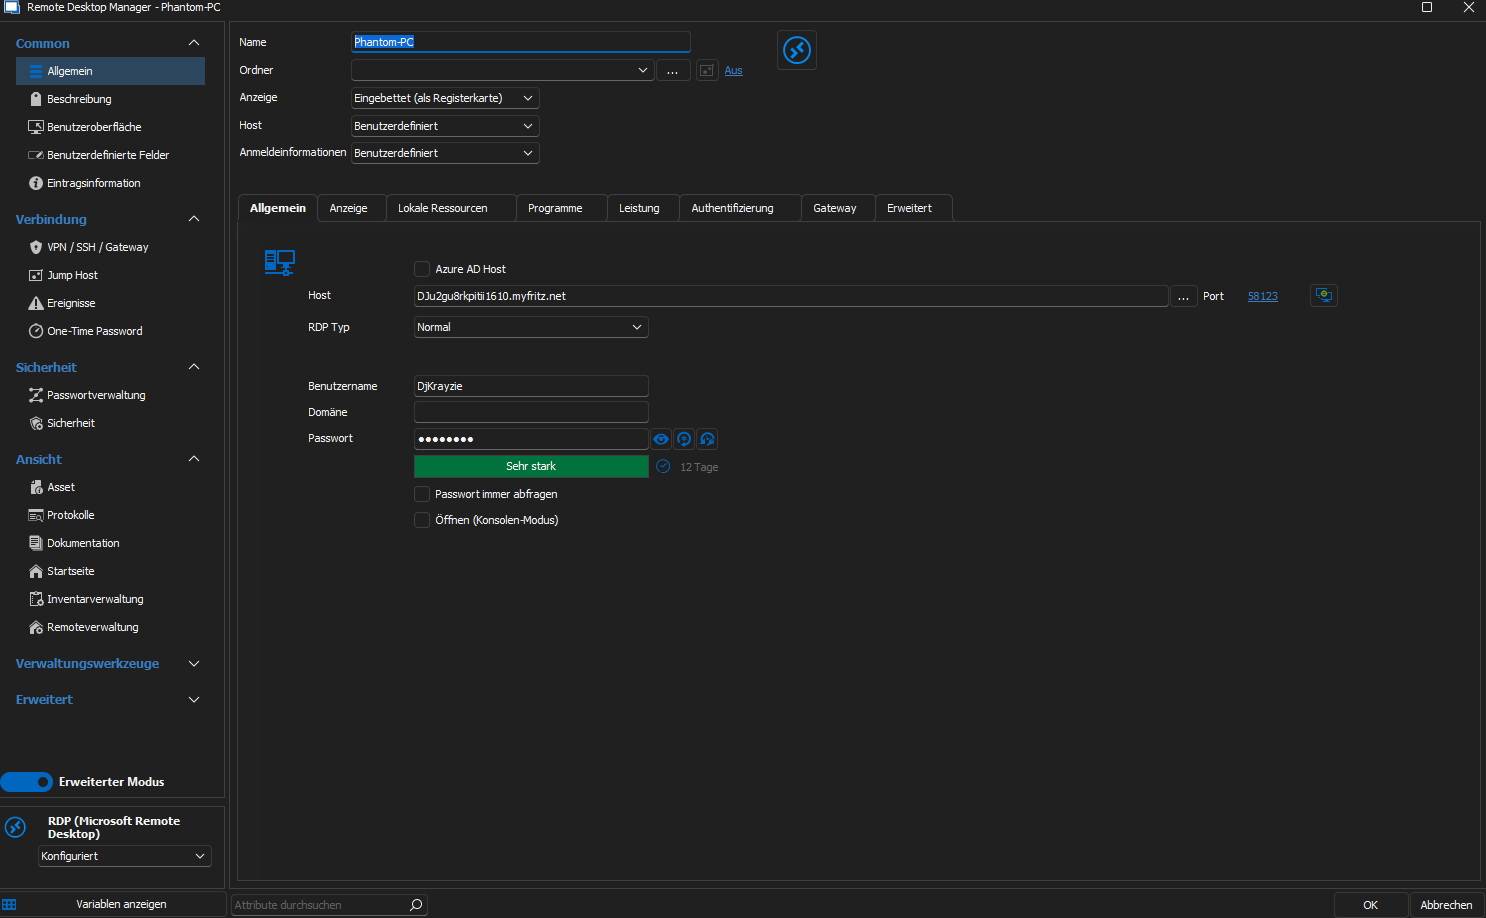
Task: Collapse the Sicherheit group header
Action: point(194,367)
